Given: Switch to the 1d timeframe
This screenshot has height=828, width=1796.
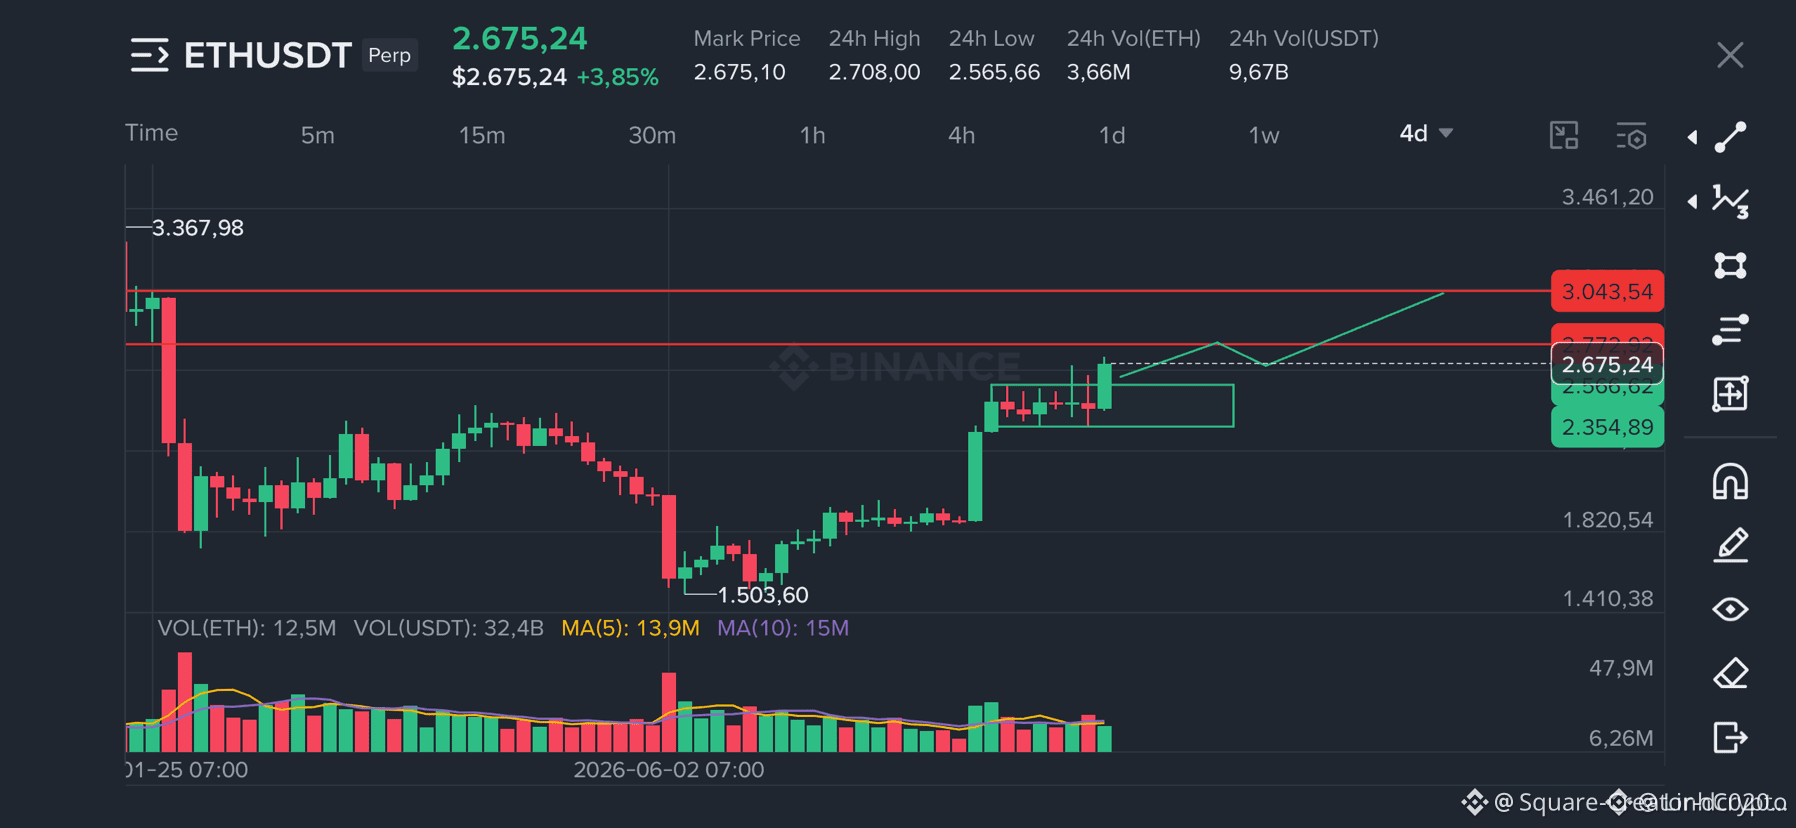Looking at the screenshot, I should point(1112,135).
